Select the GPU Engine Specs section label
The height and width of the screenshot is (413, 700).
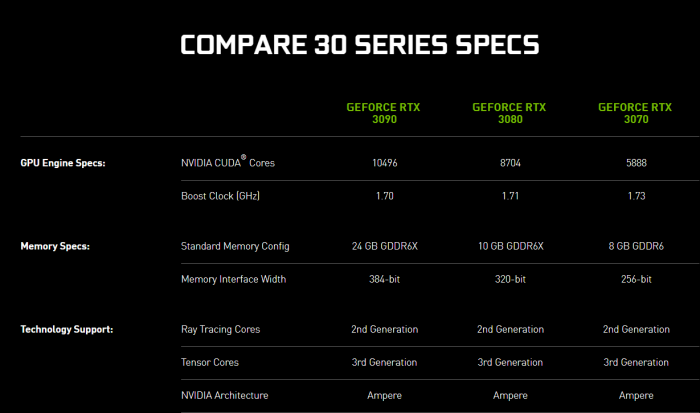click(x=63, y=162)
